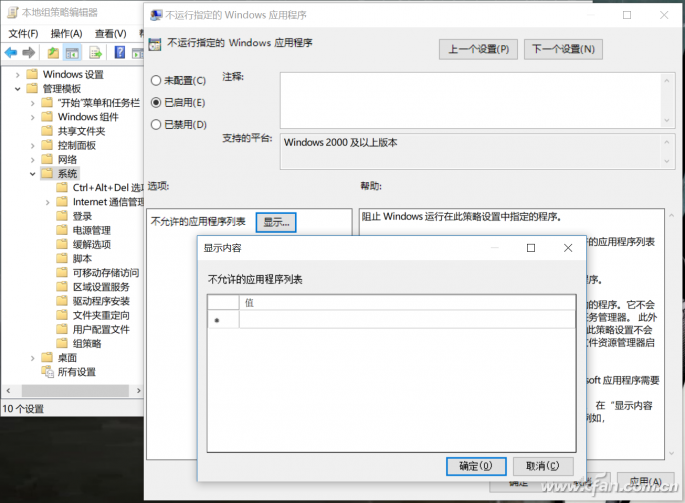The image size is (685, 503).
Task: Expand the 控制面板 tree node
Action: [32, 146]
